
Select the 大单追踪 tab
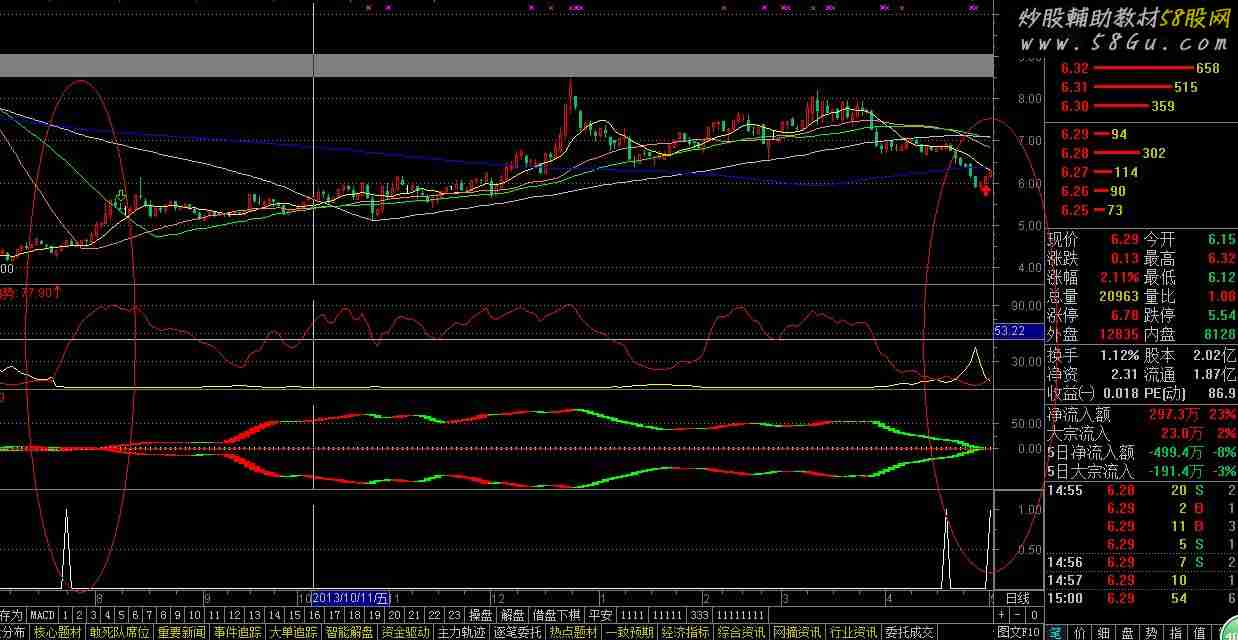294,632
